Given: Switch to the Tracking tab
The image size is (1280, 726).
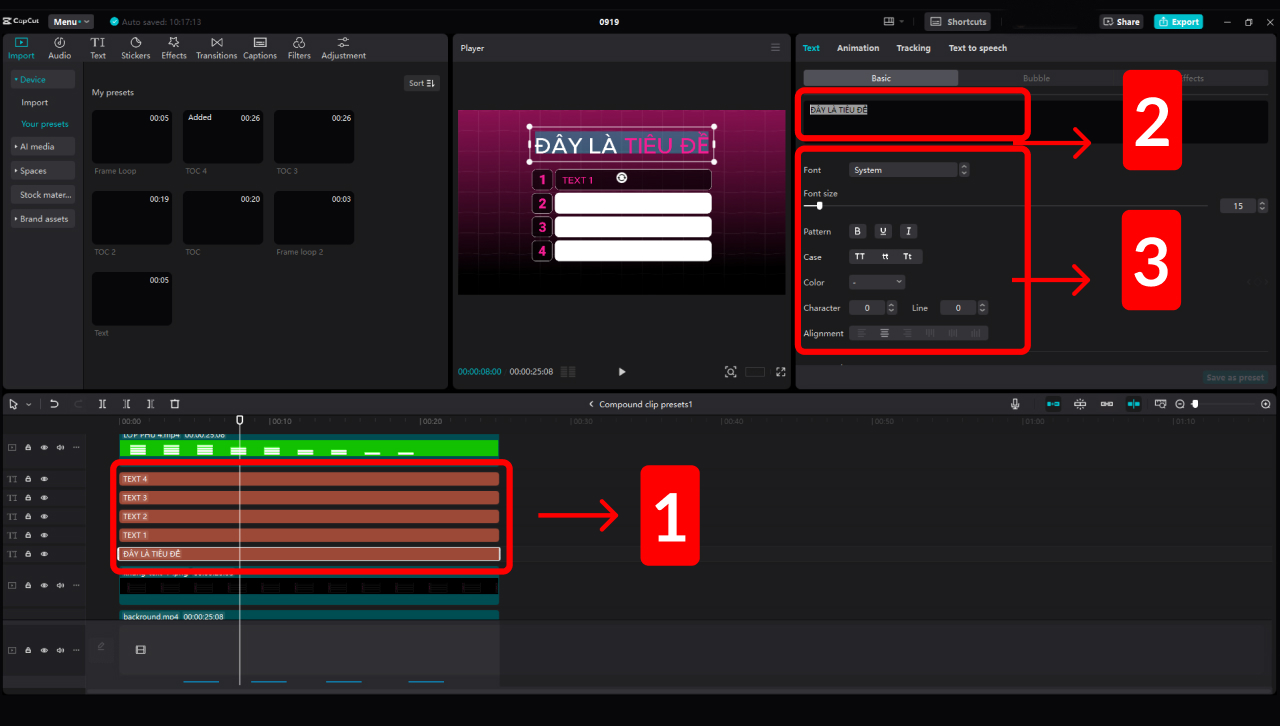Looking at the screenshot, I should (x=913, y=48).
